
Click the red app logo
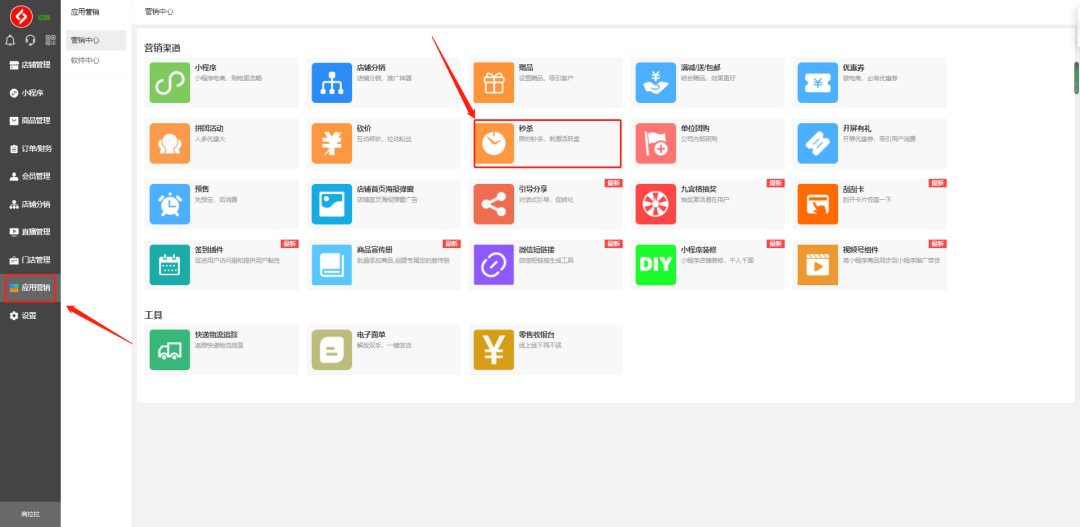(x=21, y=16)
